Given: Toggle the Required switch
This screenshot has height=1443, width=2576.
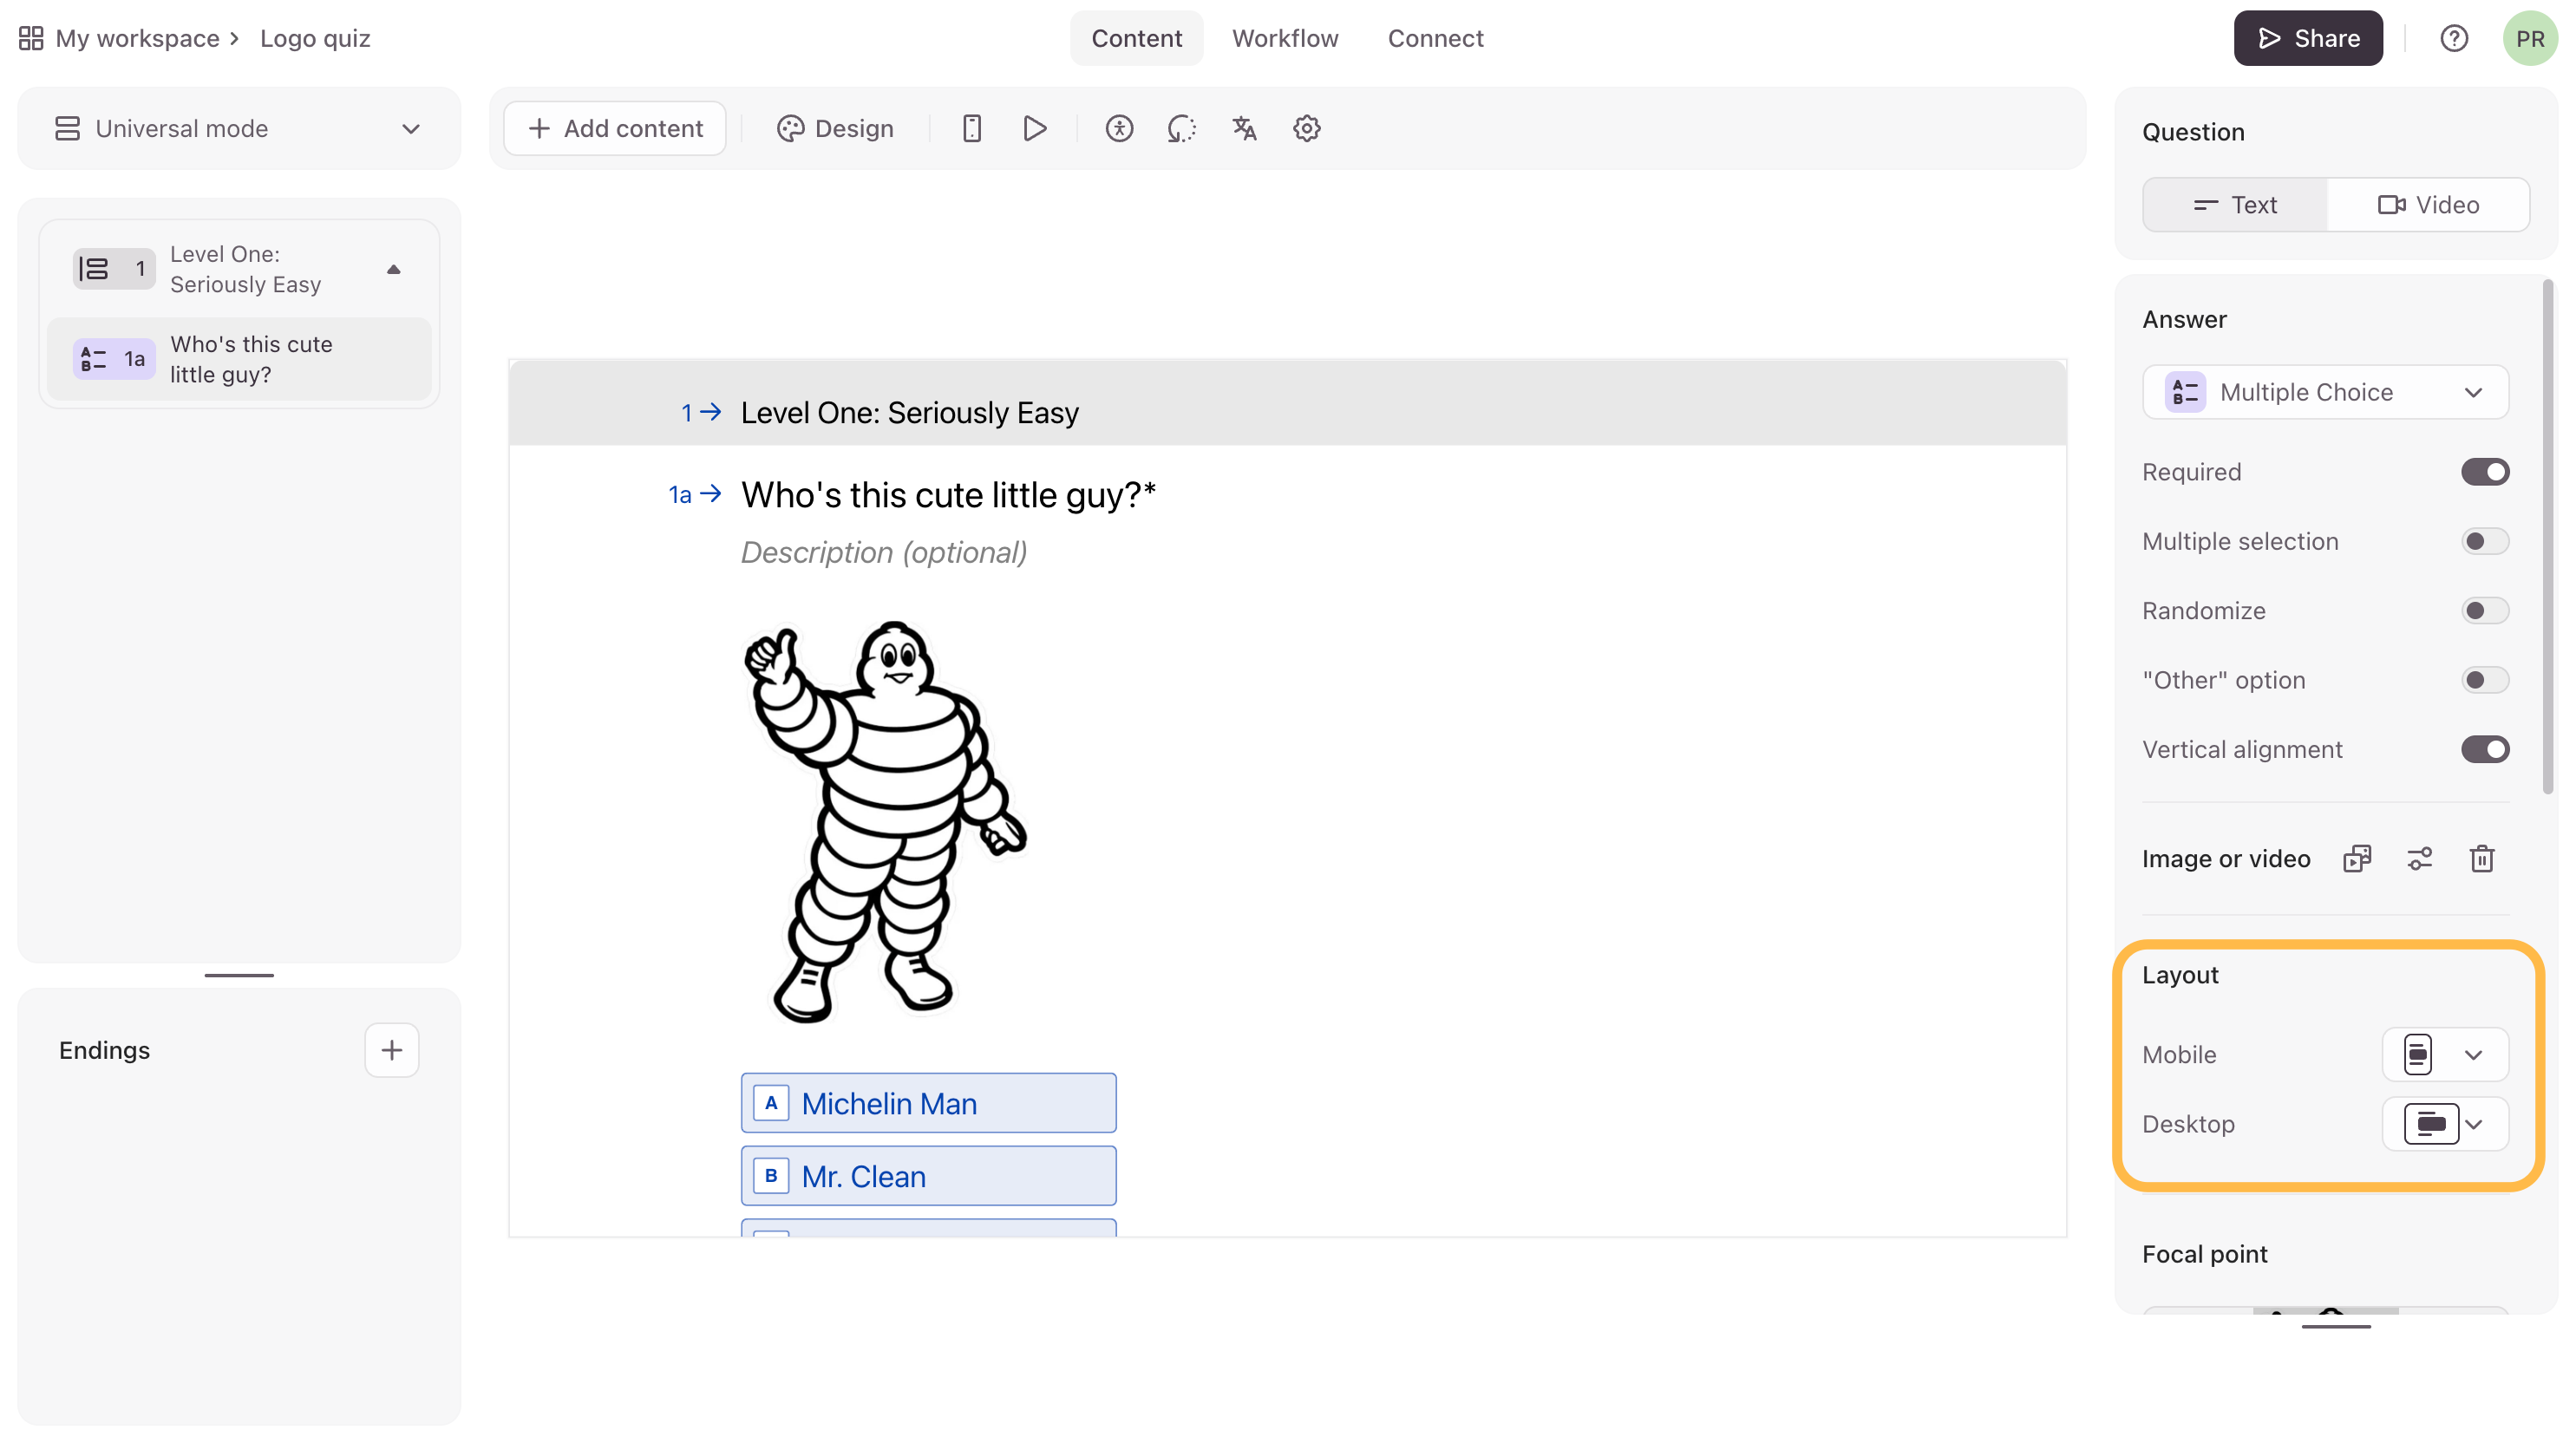Looking at the screenshot, I should [2485, 472].
